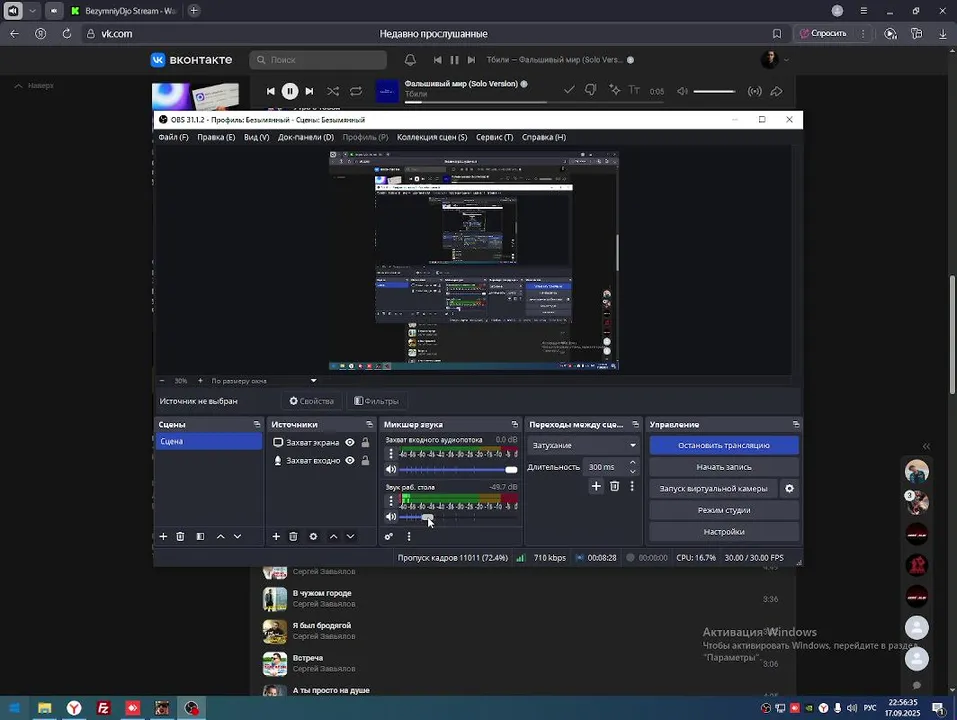
Task: Open preview scaling dropdown По размеру окна
Action: [x=264, y=381]
